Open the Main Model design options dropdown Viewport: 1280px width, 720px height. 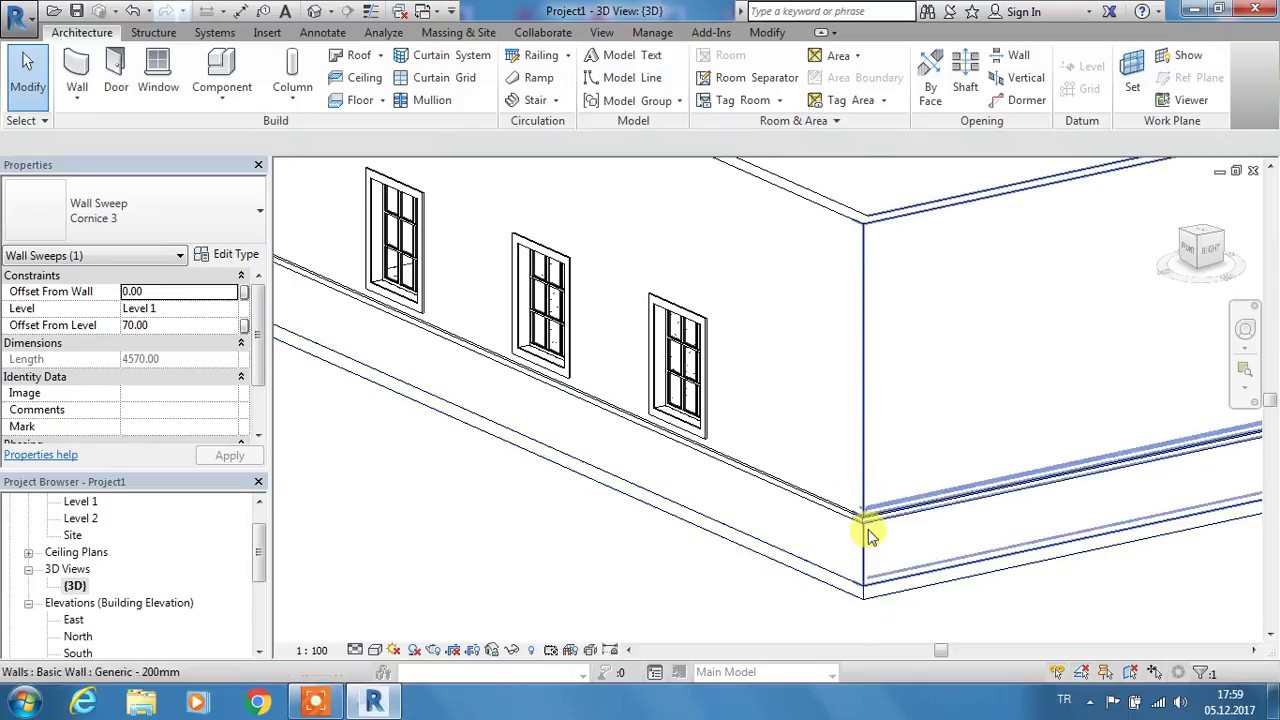tap(831, 673)
